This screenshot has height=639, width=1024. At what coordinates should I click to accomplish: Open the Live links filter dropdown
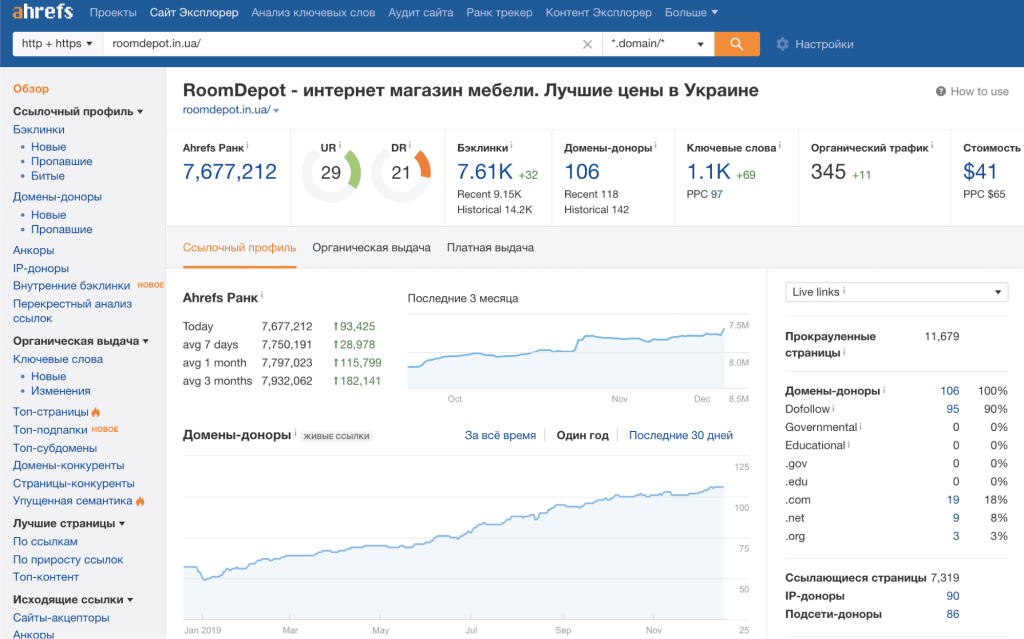(x=895, y=291)
